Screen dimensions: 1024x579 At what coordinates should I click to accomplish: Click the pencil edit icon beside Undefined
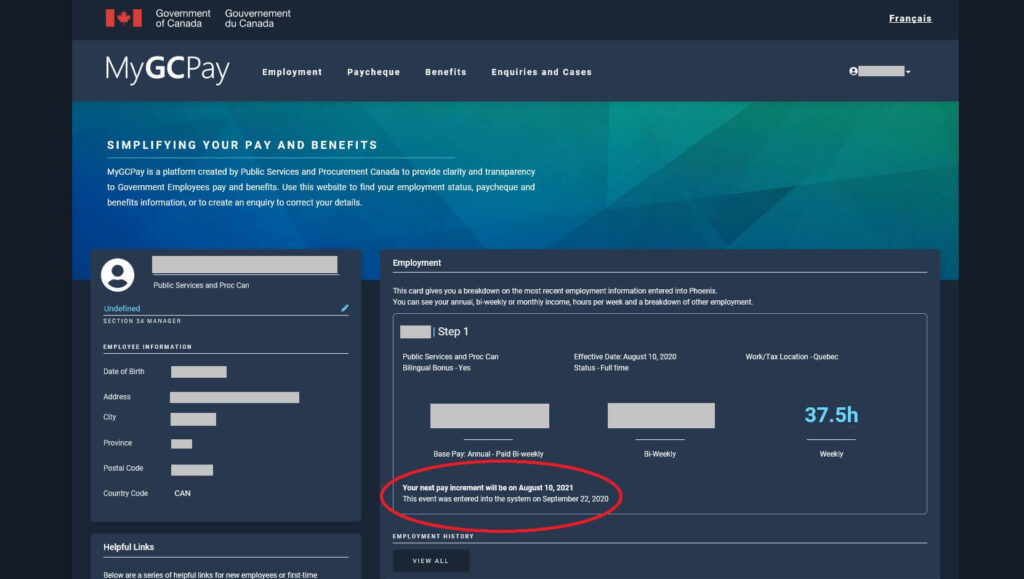344,308
